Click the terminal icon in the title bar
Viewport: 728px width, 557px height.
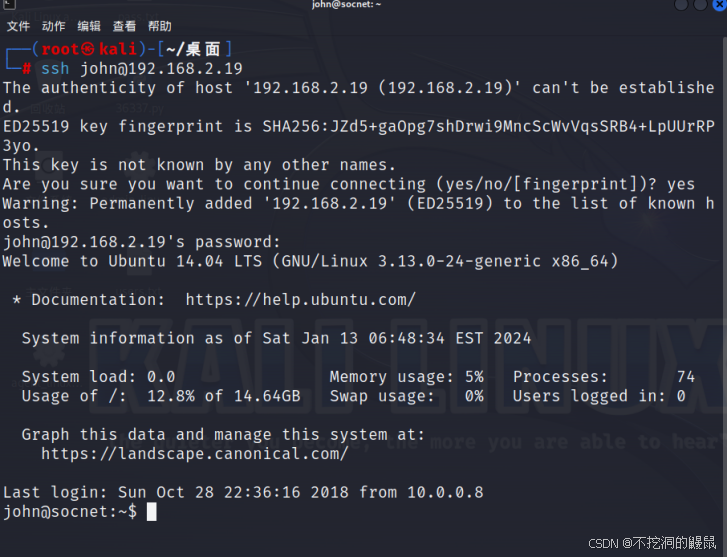[x=8, y=5]
